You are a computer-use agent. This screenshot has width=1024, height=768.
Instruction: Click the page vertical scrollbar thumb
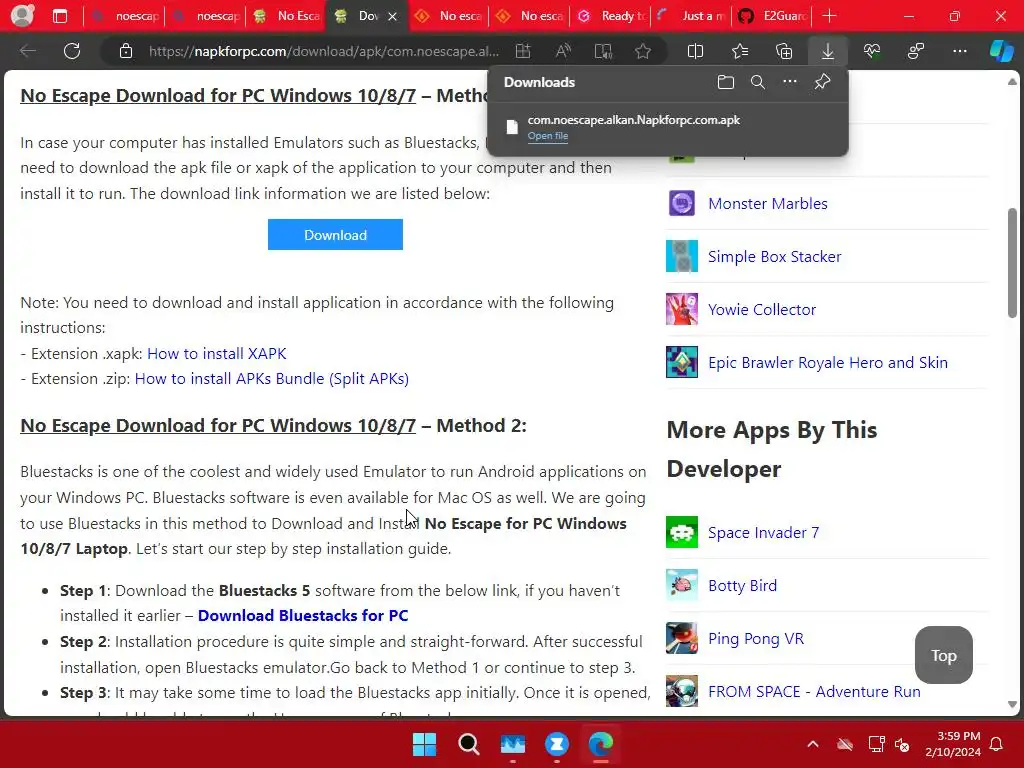point(1012,263)
